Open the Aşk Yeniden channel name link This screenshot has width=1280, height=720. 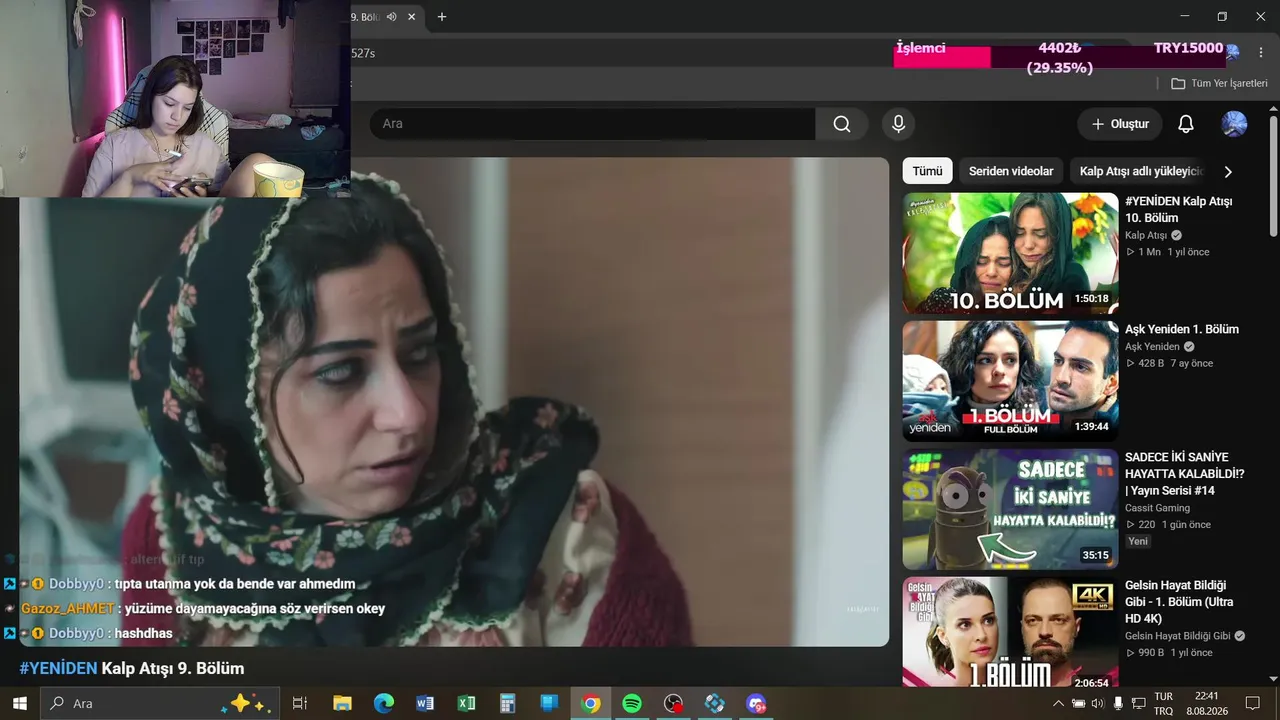click(1153, 347)
